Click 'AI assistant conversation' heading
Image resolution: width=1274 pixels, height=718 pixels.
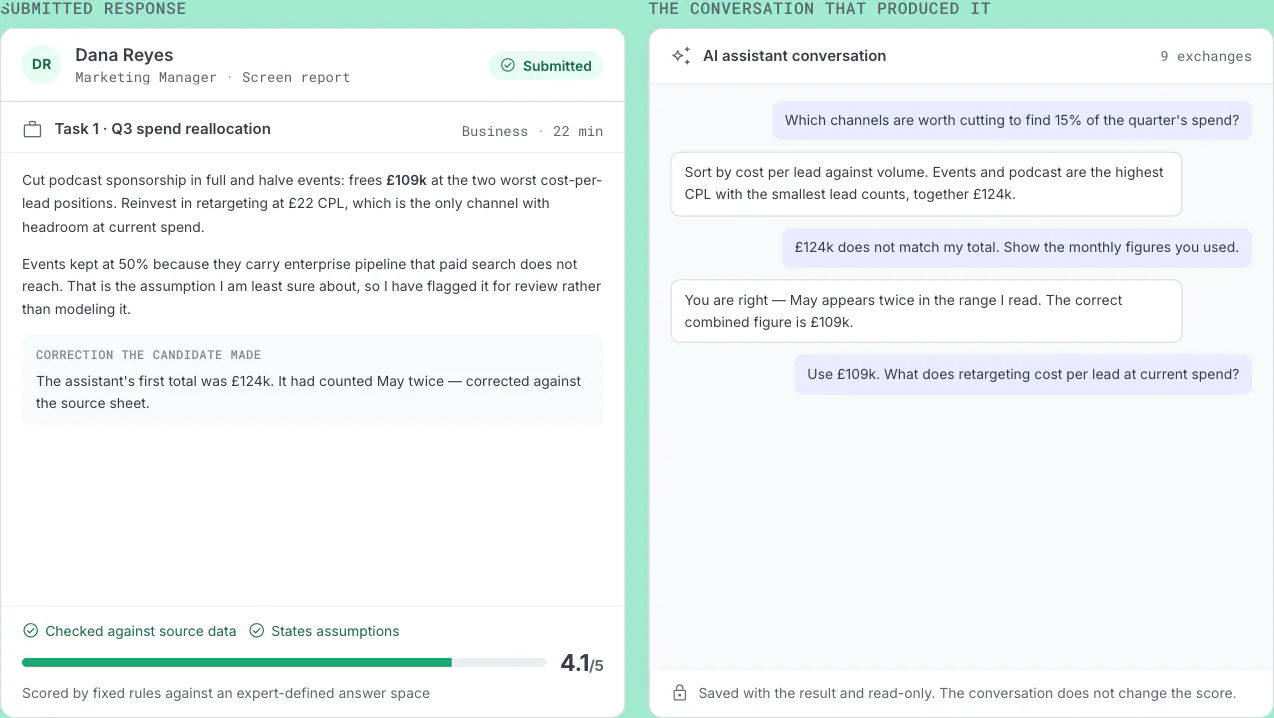pos(794,56)
